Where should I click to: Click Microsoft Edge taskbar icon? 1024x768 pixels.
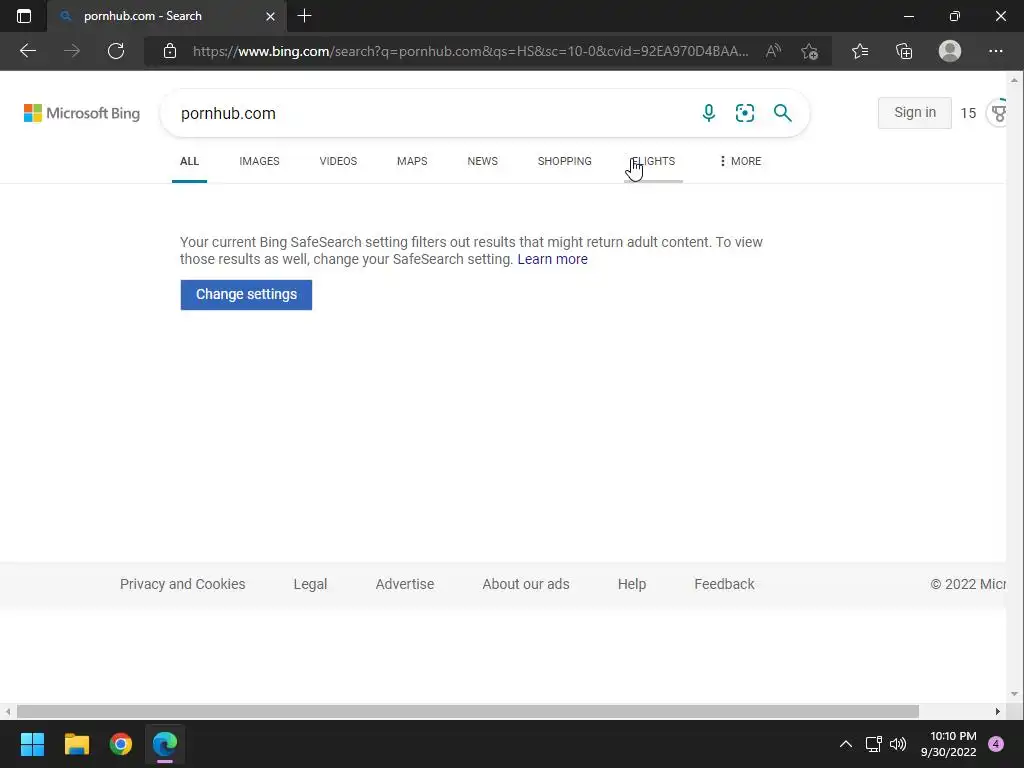click(x=165, y=744)
